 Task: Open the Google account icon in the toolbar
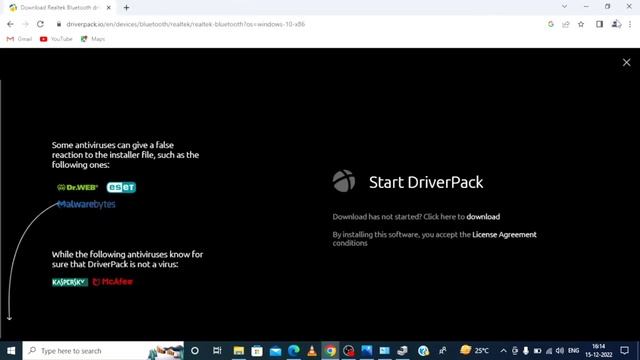[x=551, y=24]
